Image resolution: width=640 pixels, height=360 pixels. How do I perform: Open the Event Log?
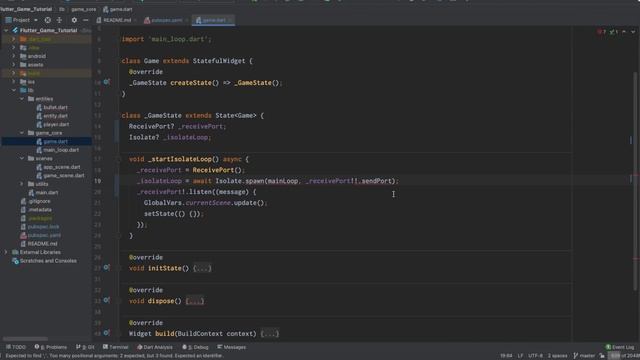[x=620, y=347]
